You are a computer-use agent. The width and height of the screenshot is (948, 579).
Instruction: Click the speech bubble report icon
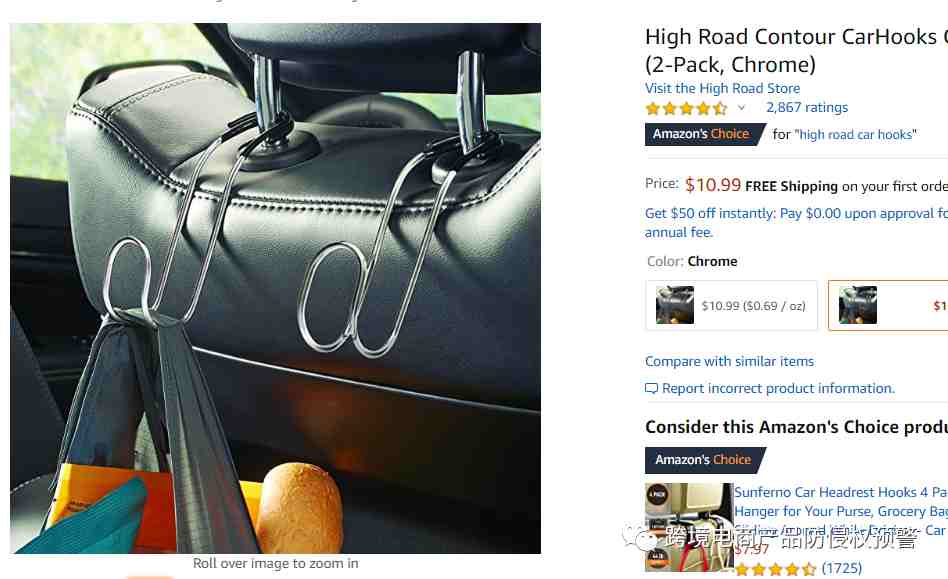pyautogui.click(x=651, y=389)
